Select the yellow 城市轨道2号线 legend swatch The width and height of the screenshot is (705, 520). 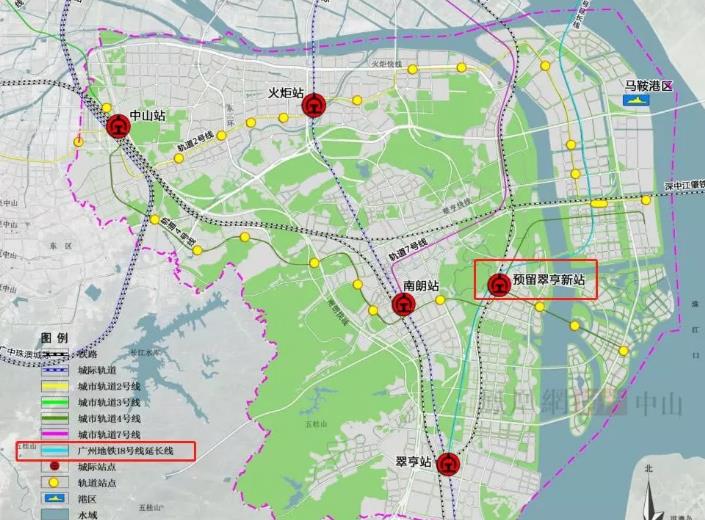click(x=57, y=386)
